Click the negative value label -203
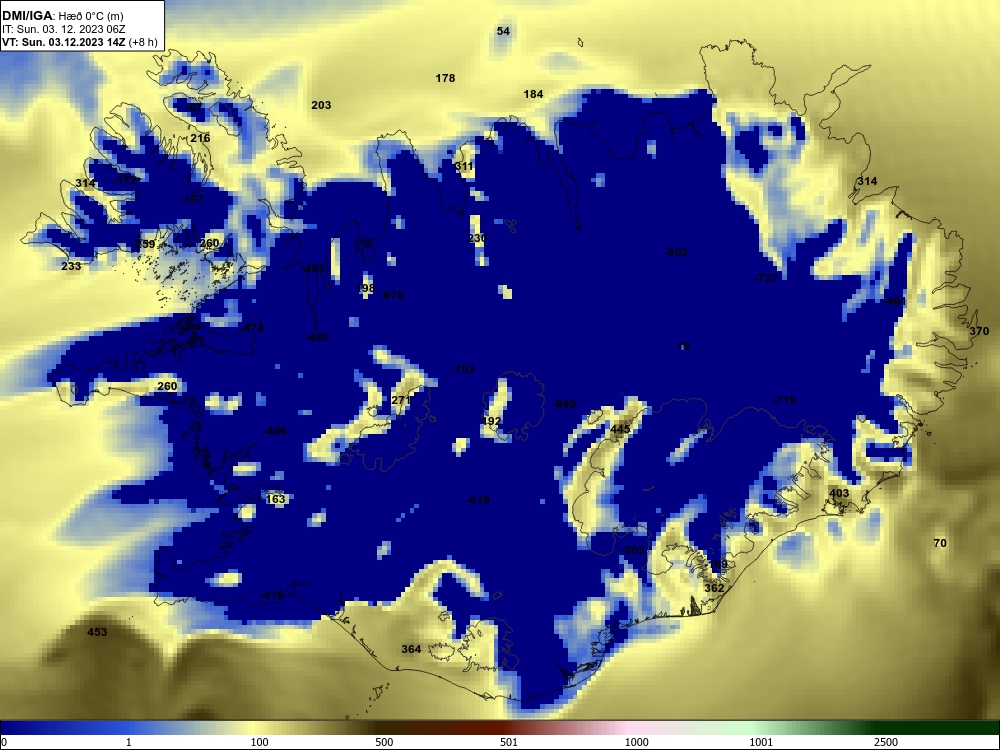This screenshot has height=750, width=1000. pos(634,550)
